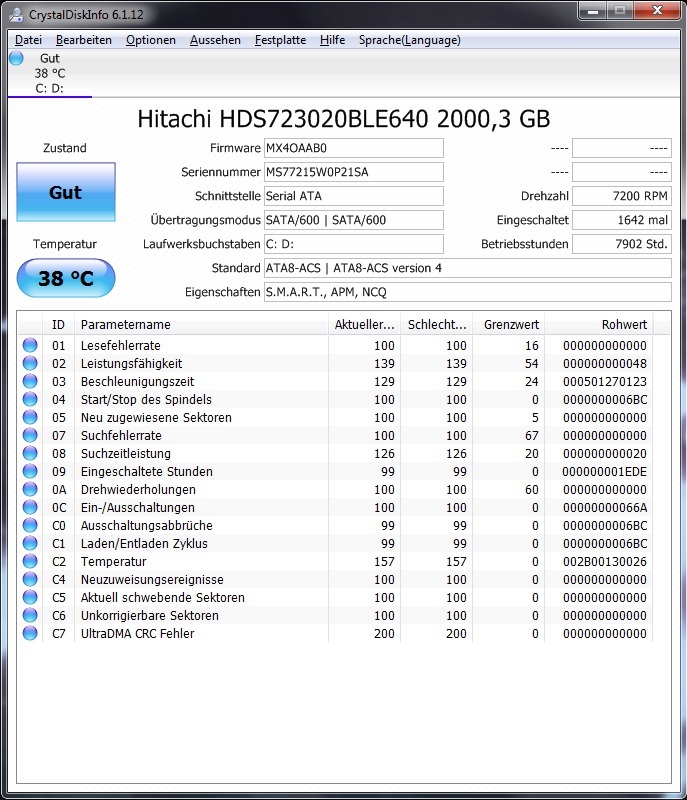The image size is (687, 800).
Task: Click the Schnittstelle field Serial ATA
Action: (353, 196)
